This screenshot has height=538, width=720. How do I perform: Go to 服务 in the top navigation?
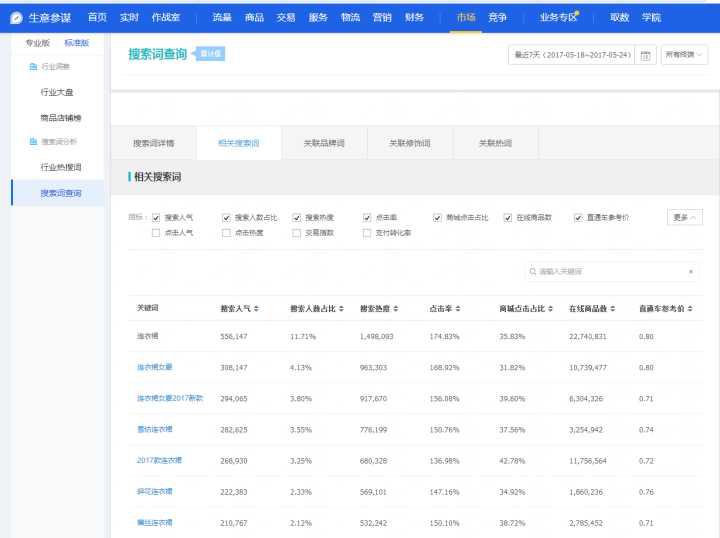[318, 17]
